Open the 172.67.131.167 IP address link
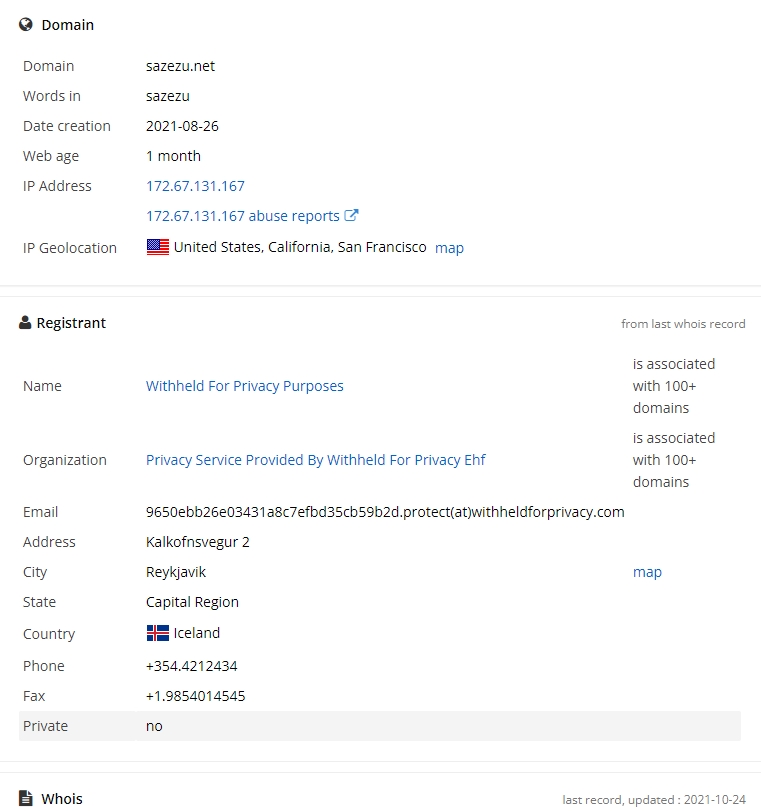 (195, 186)
